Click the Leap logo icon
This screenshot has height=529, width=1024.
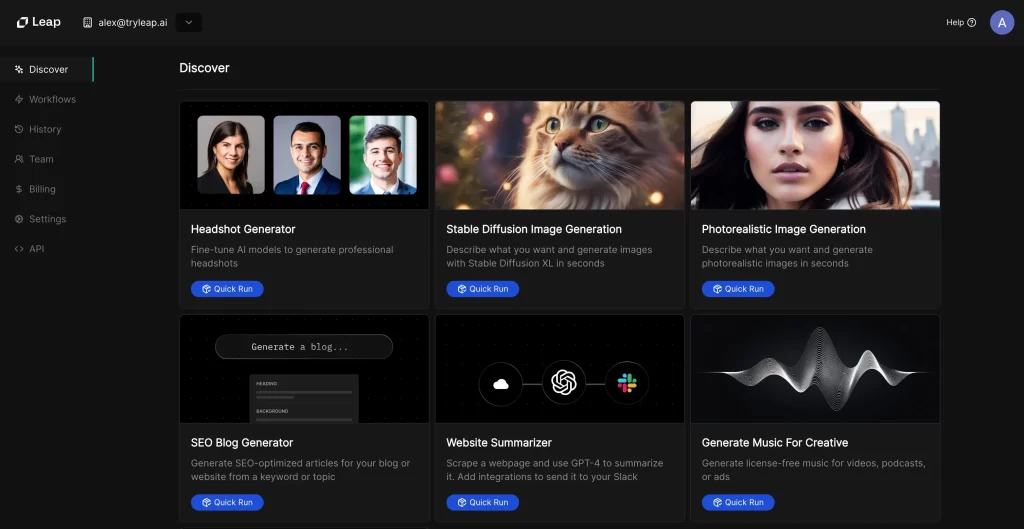point(22,22)
